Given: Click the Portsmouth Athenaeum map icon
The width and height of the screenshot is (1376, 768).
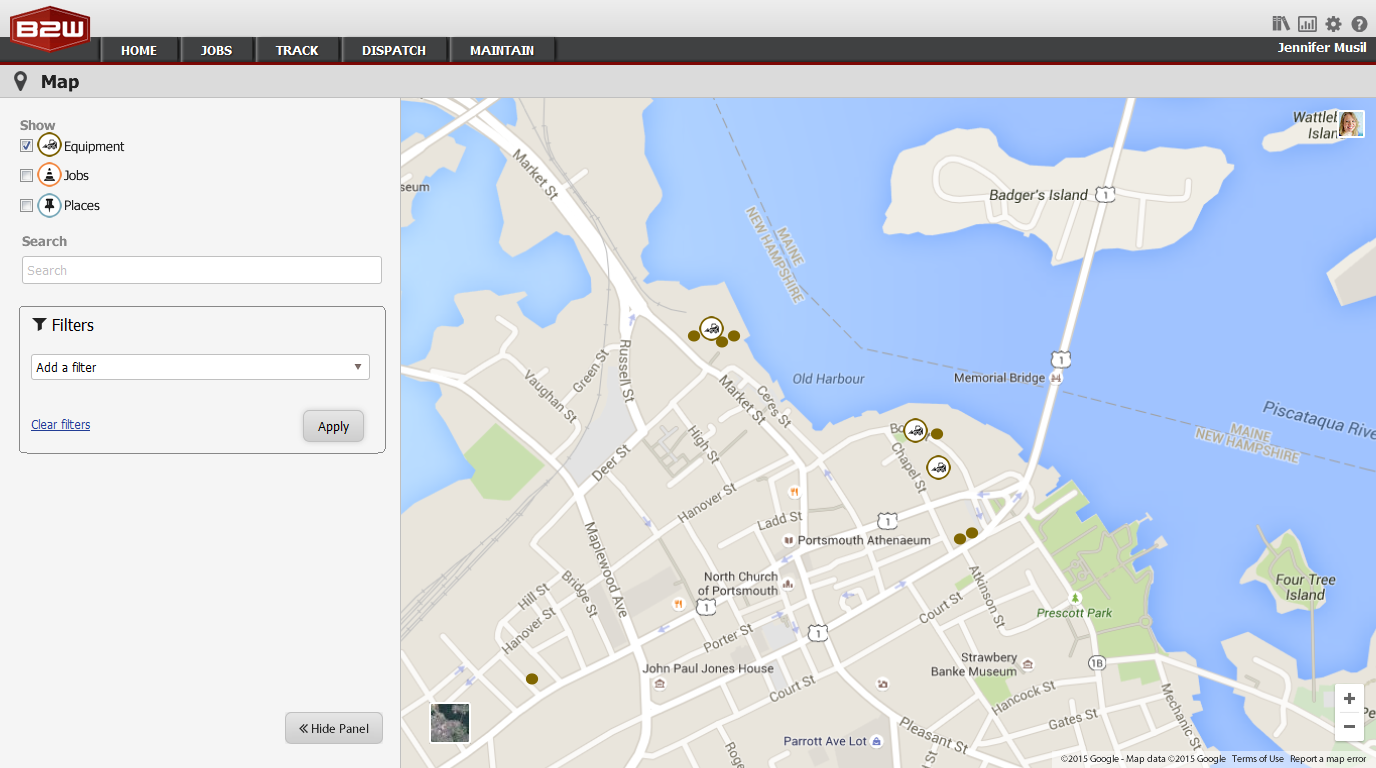Looking at the screenshot, I should point(788,540).
